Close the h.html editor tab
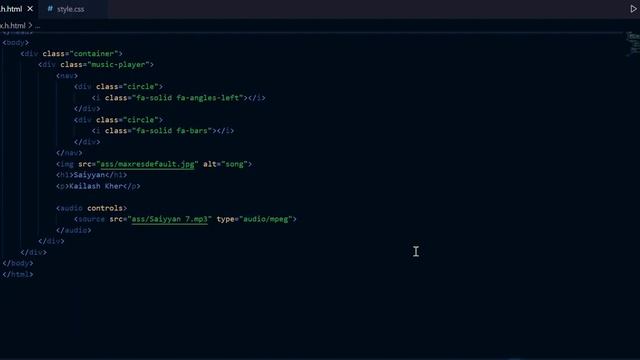The height and width of the screenshot is (360, 640). pos(30,9)
